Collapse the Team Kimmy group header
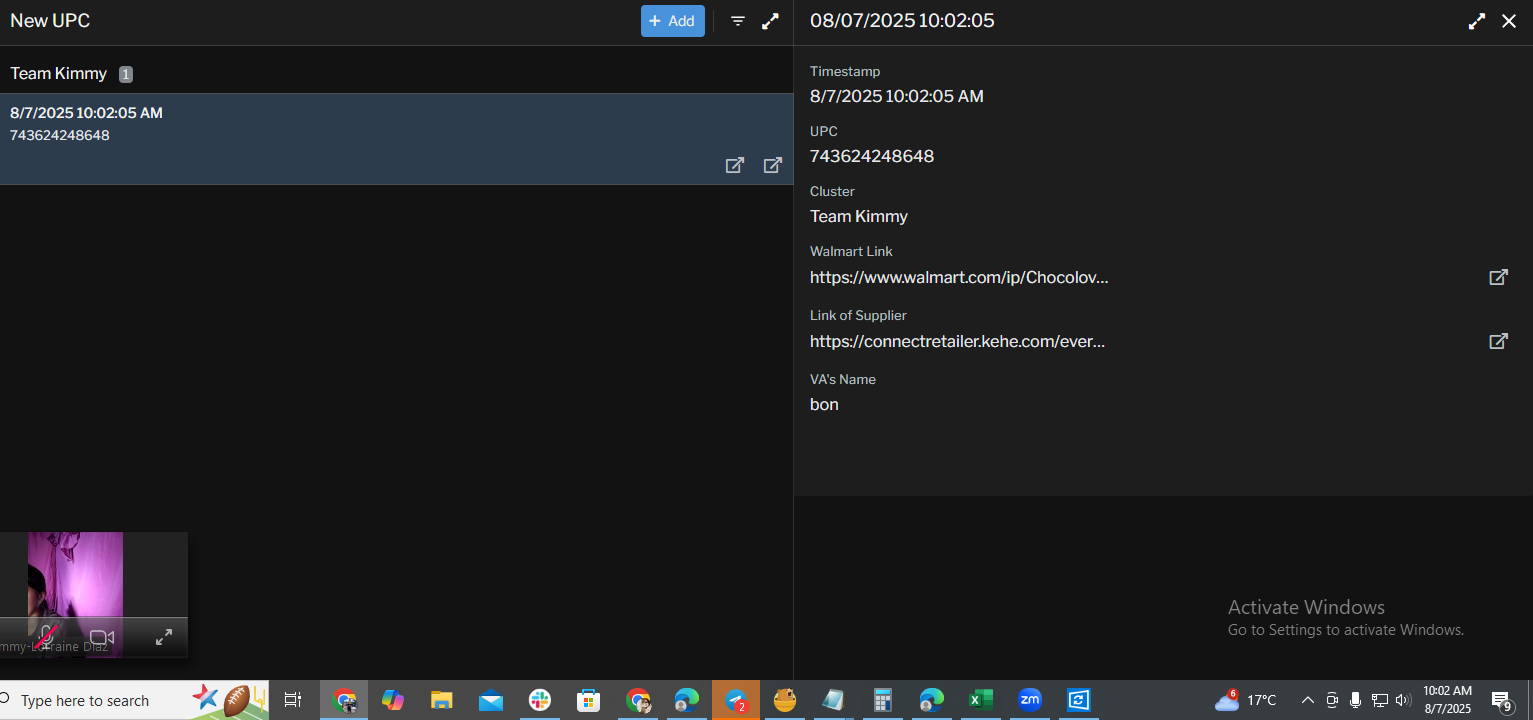 point(59,74)
